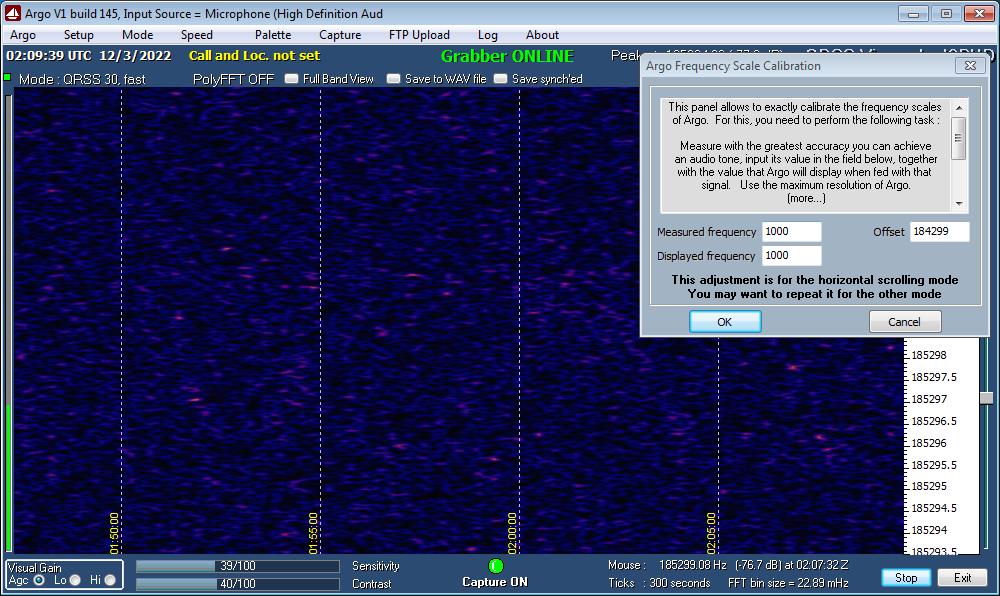Click the 01:50:00 time marker
1000x596 pixels.
click(114, 533)
